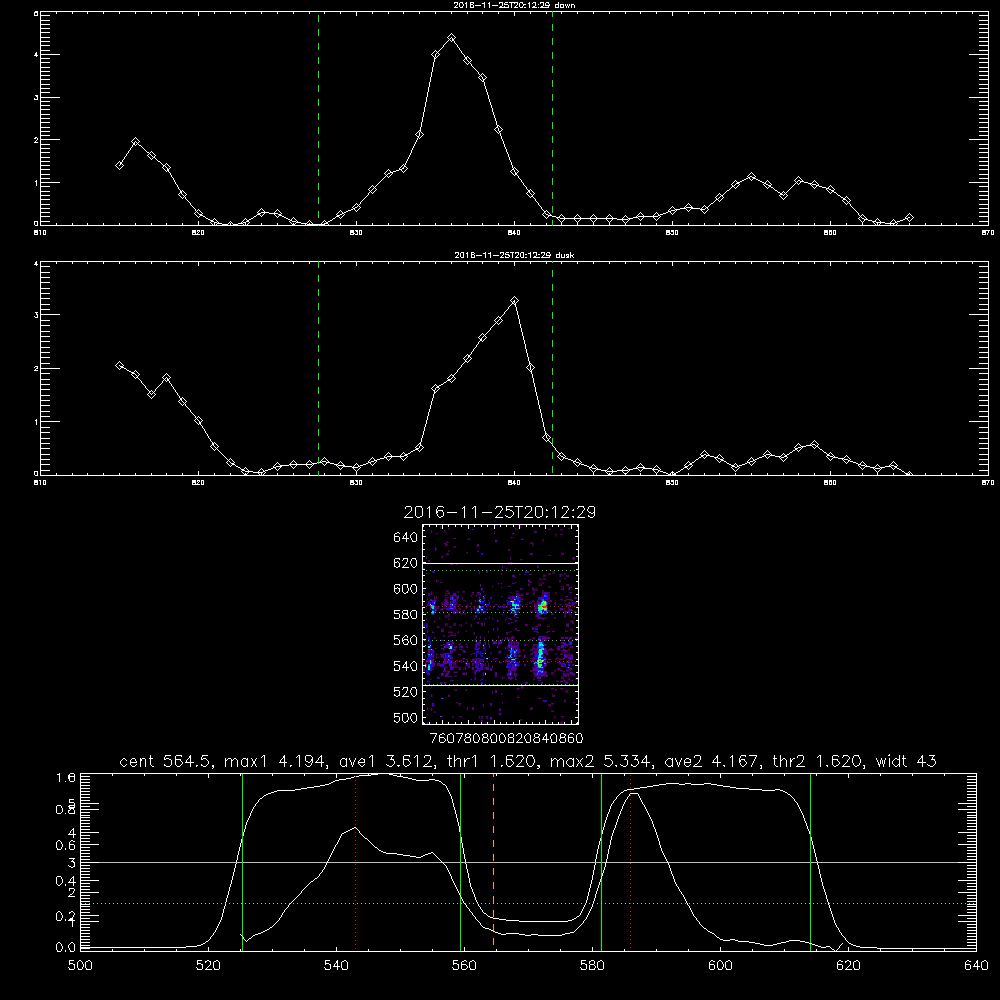The image size is (1000, 1000).
Task: Click the '600' label on bottom plot x-axis
Action: 720,966
